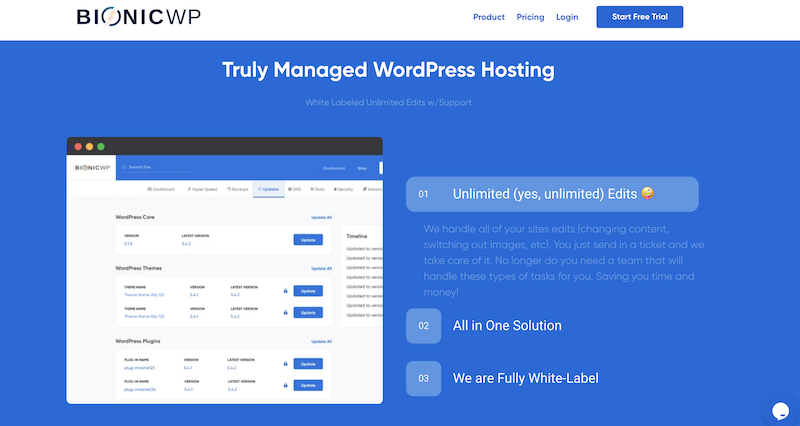The image size is (800, 426).
Task: Select the Updates tab in the preview
Action: (x=268, y=189)
